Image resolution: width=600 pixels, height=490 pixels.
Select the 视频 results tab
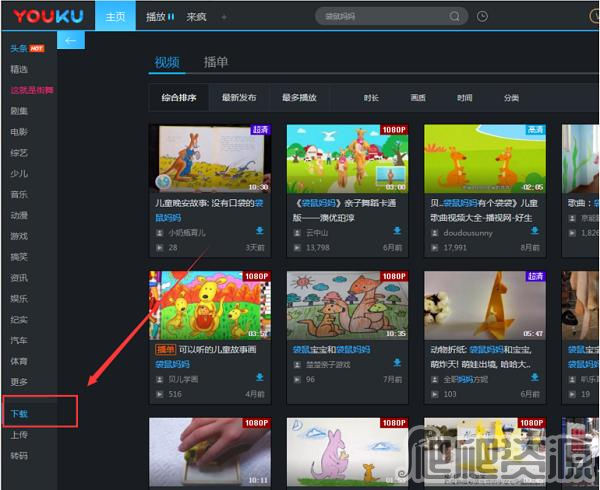(x=167, y=62)
